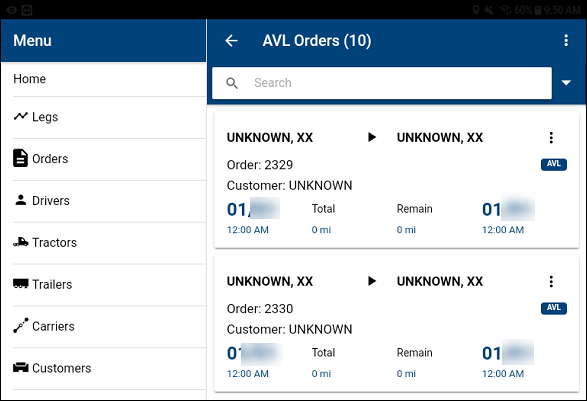The height and width of the screenshot is (401, 587).
Task: Click the Legs chart icon in menu
Action: pos(21,116)
